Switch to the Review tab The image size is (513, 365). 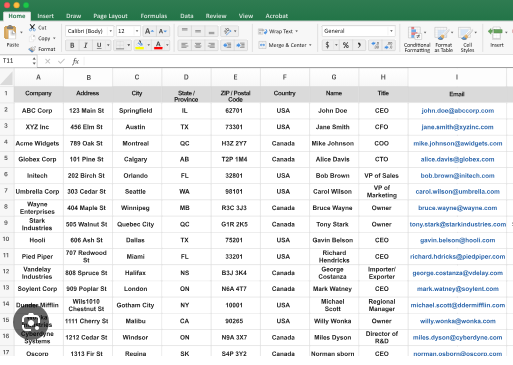coord(216,16)
